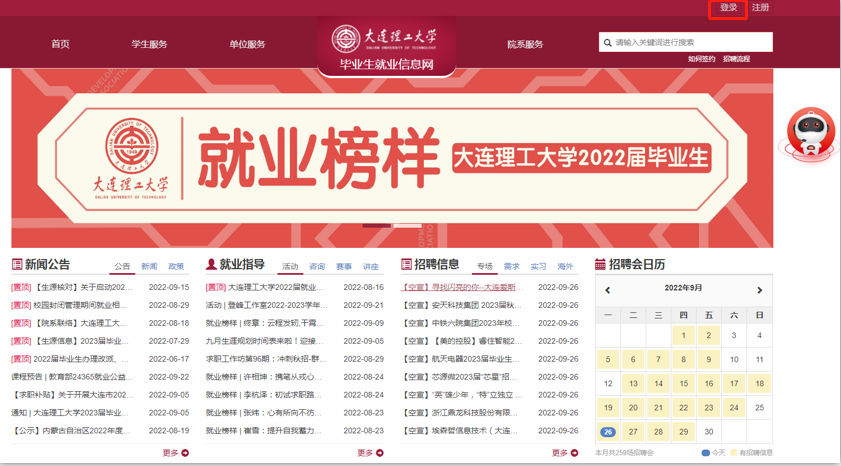The width and height of the screenshot is (841, 466).
Task: Switch to 咨询 tab in 就业指导
Action: (317, 266)
